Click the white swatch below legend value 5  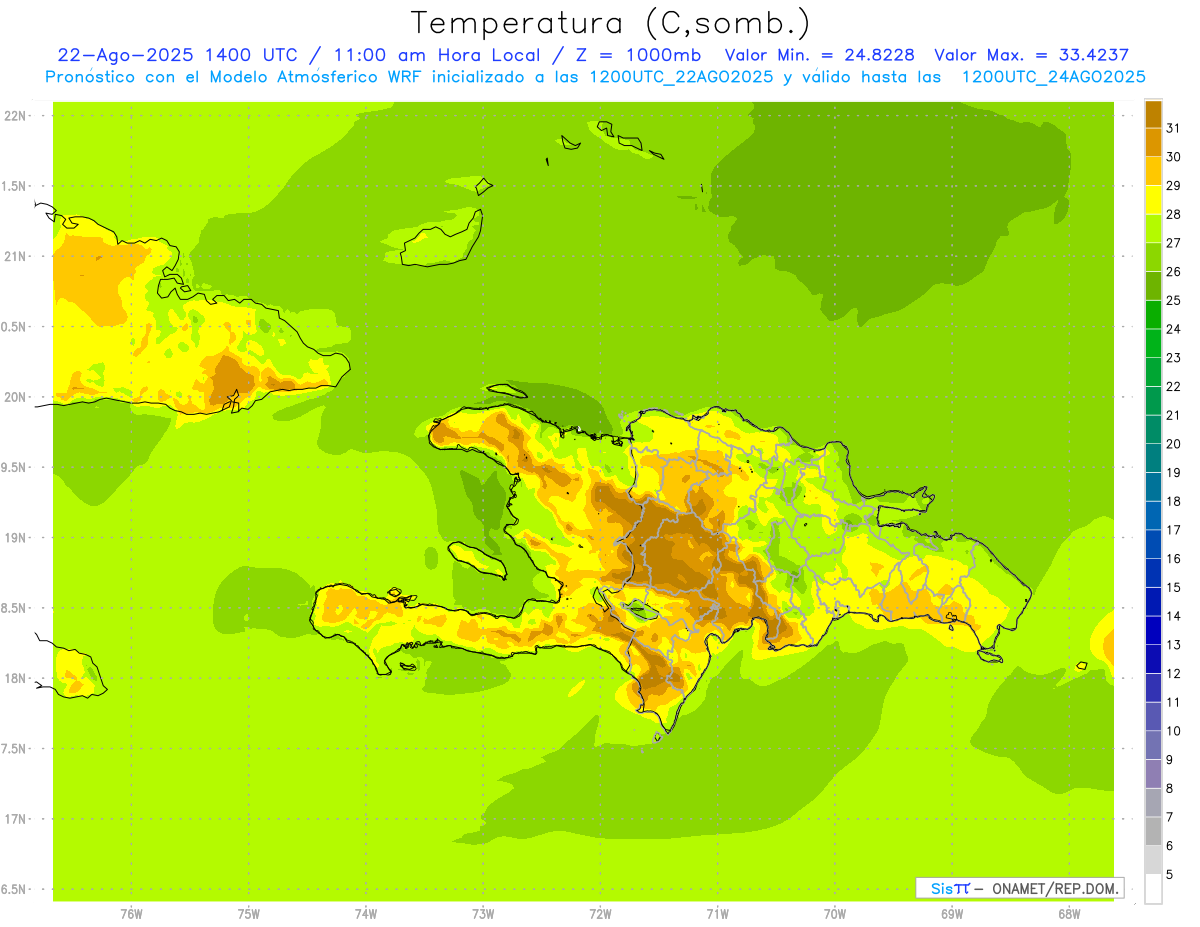pyautogui.click(x=1153, y=888)
